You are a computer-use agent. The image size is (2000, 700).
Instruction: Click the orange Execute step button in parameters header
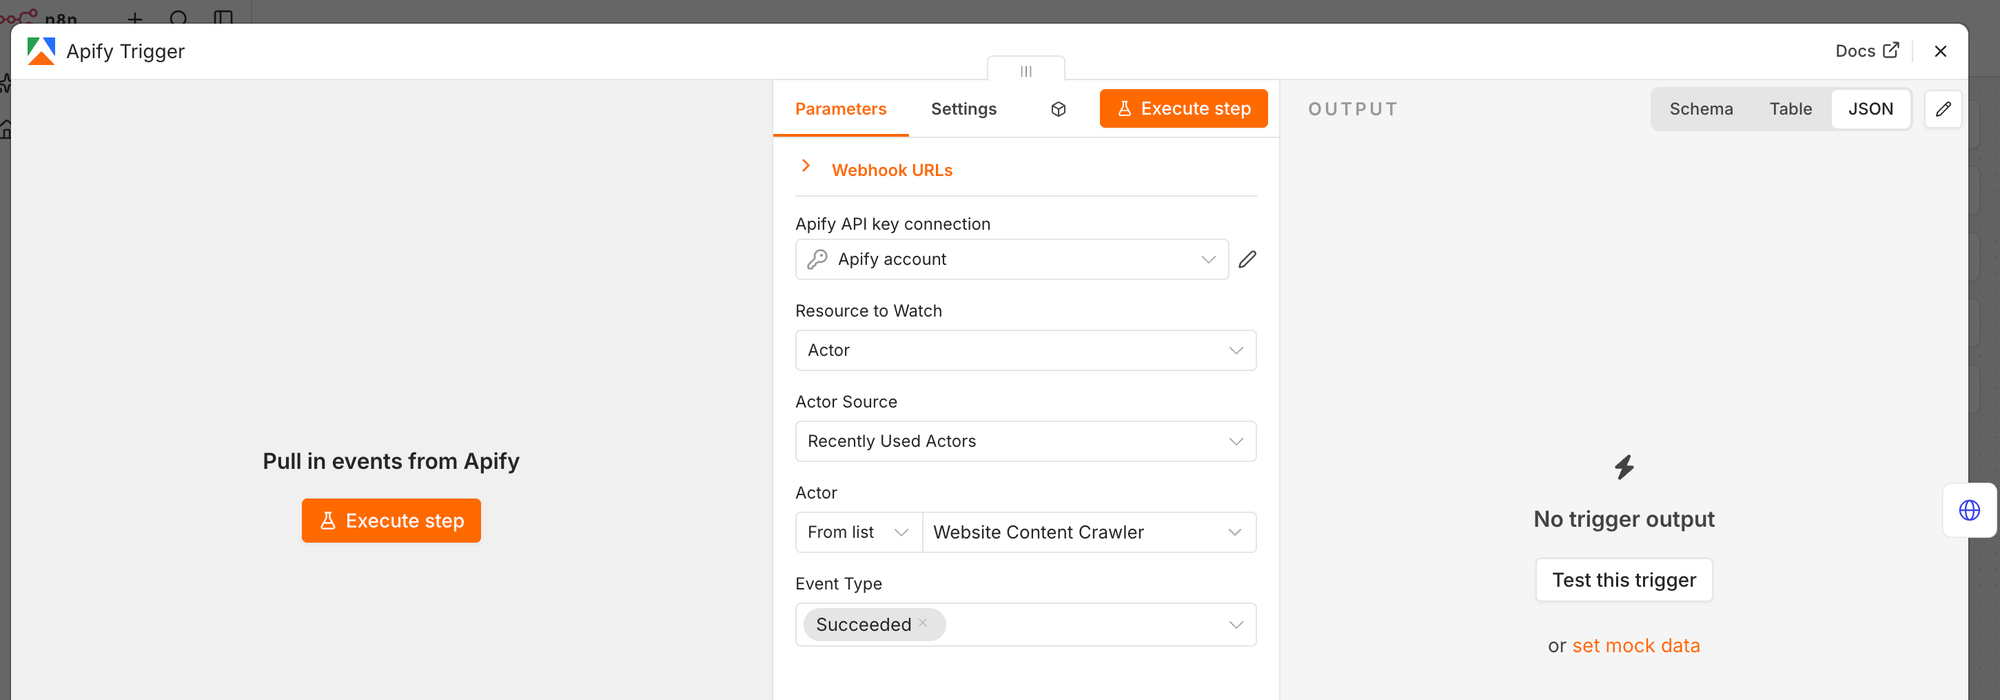pyautogui.click(x=1184, y=108)
